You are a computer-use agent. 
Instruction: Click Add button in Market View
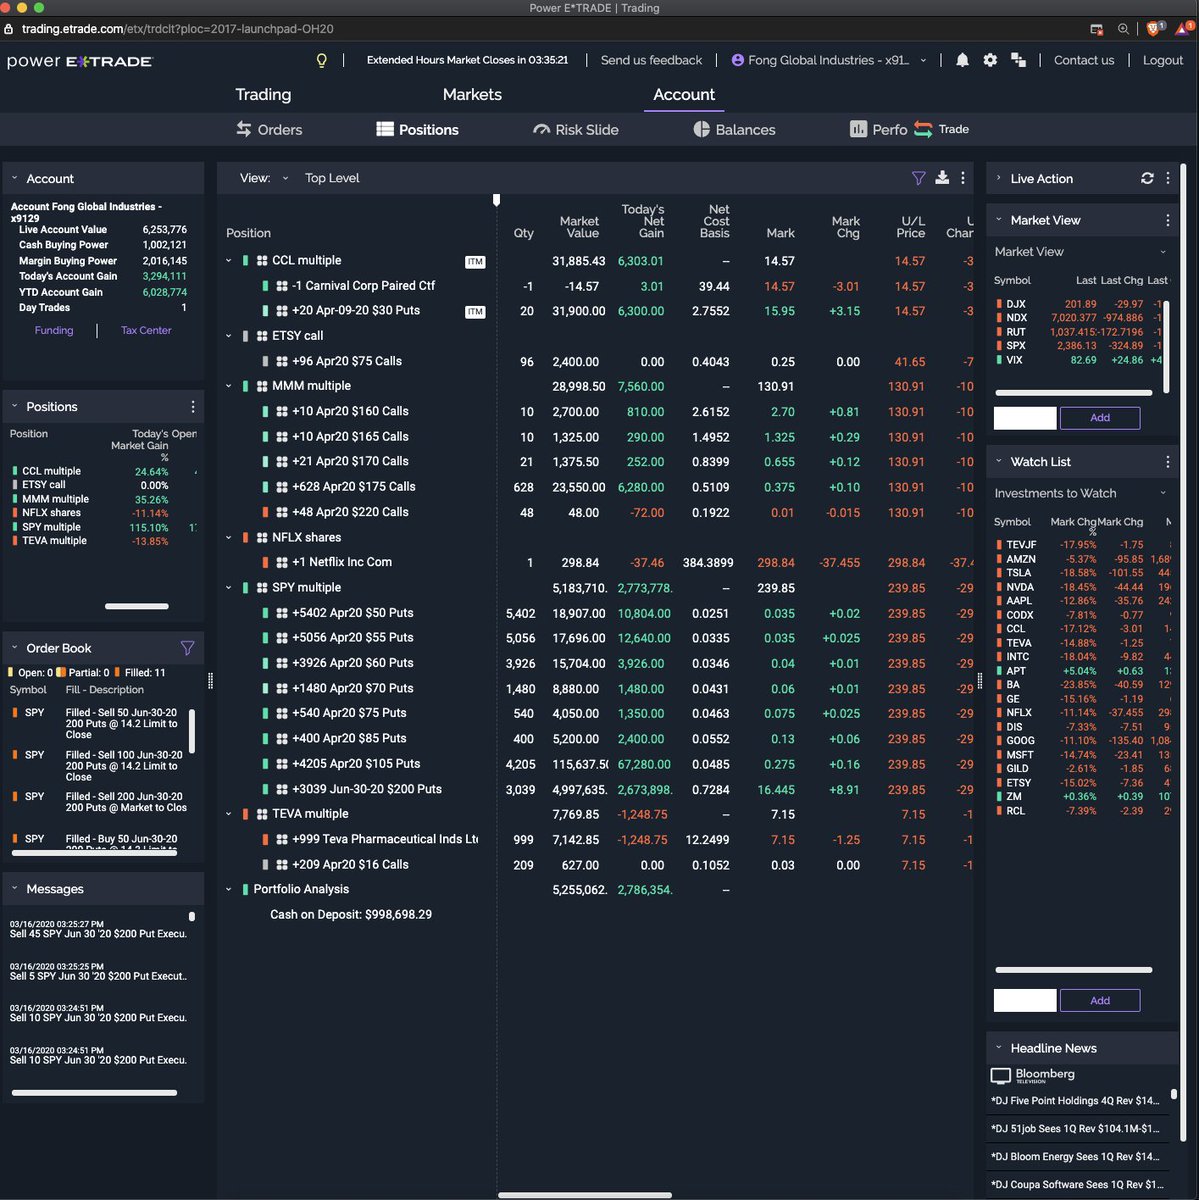1100,418
